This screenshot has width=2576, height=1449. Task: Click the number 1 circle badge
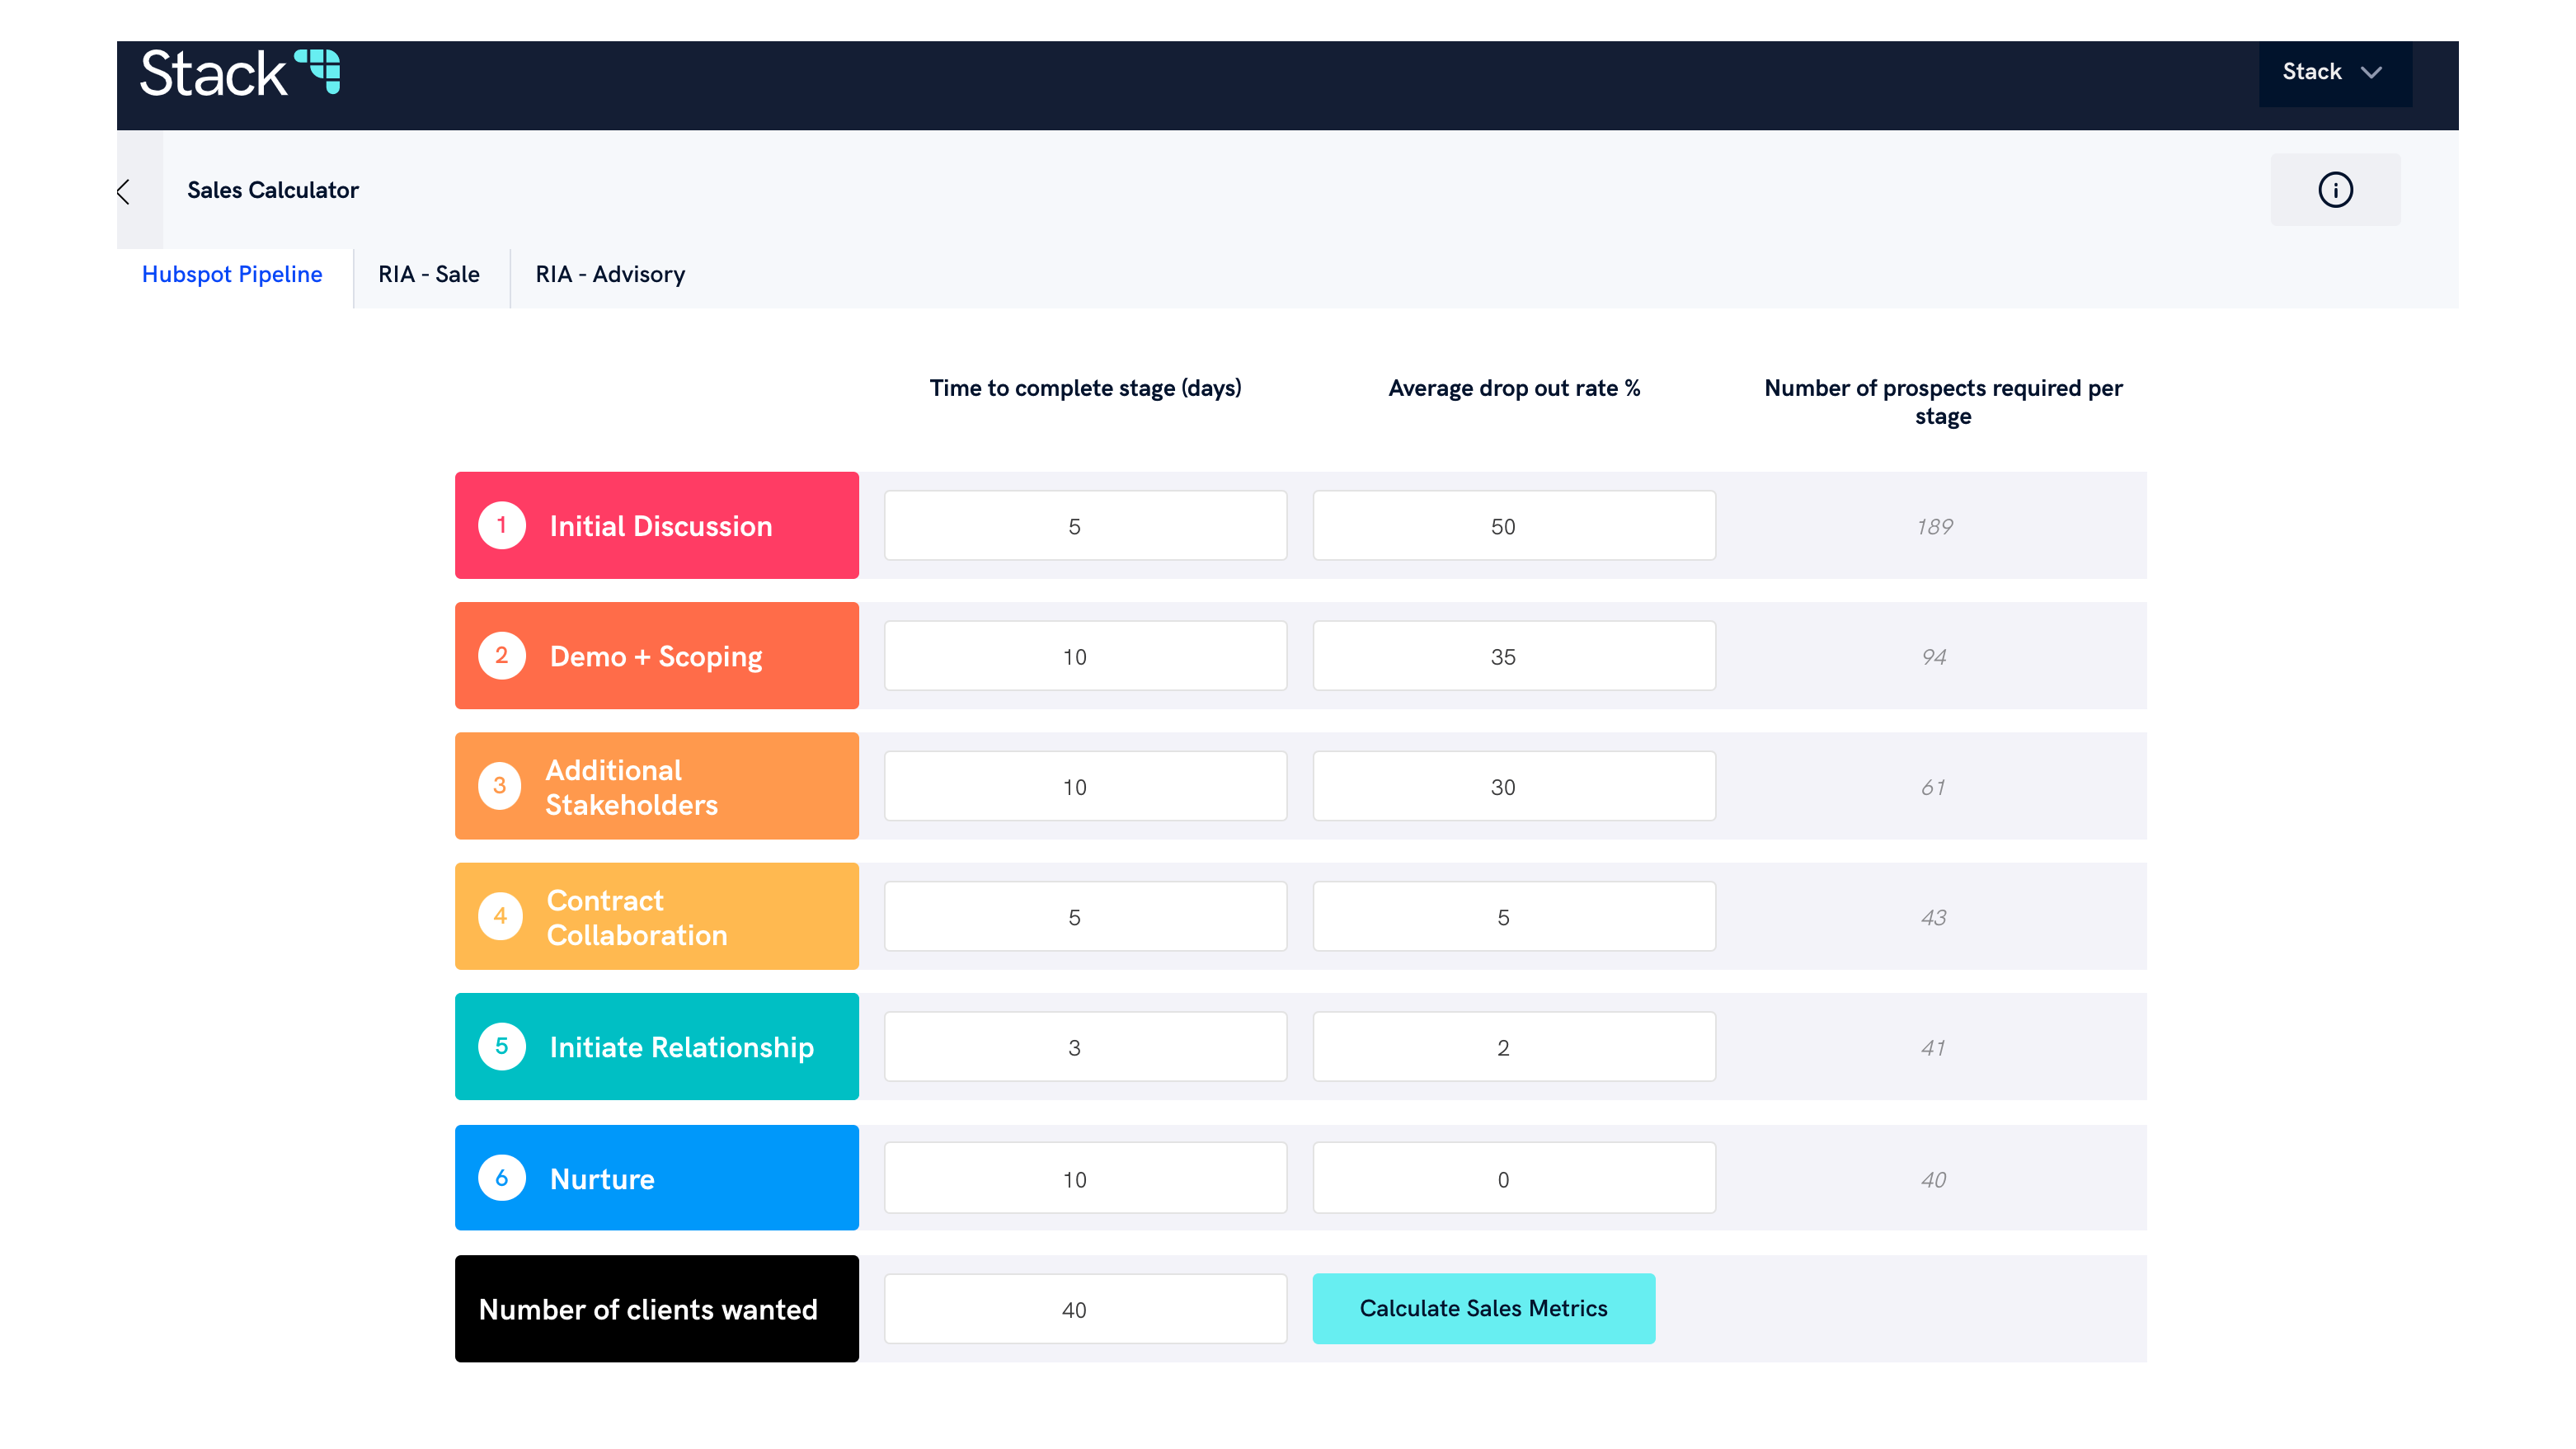tap(501, 525)
